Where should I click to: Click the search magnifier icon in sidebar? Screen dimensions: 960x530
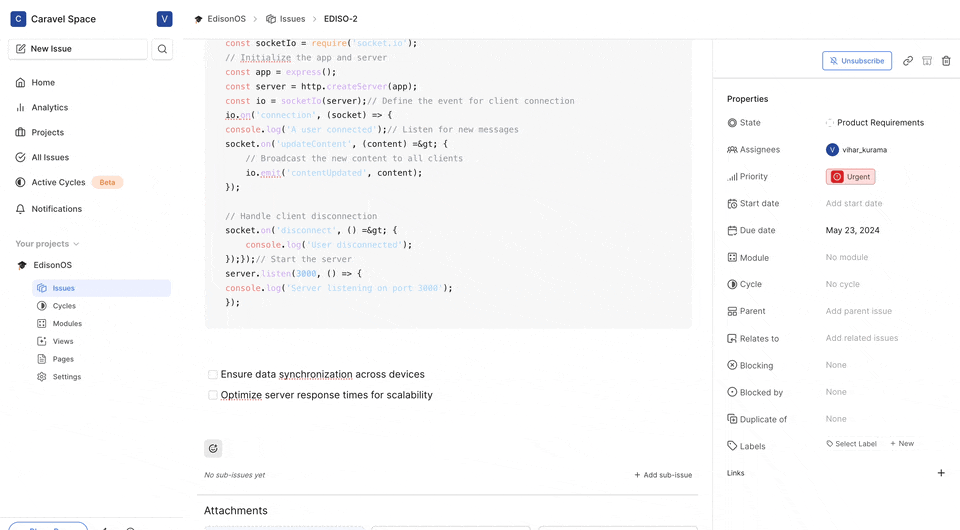(x=162, y=49)
